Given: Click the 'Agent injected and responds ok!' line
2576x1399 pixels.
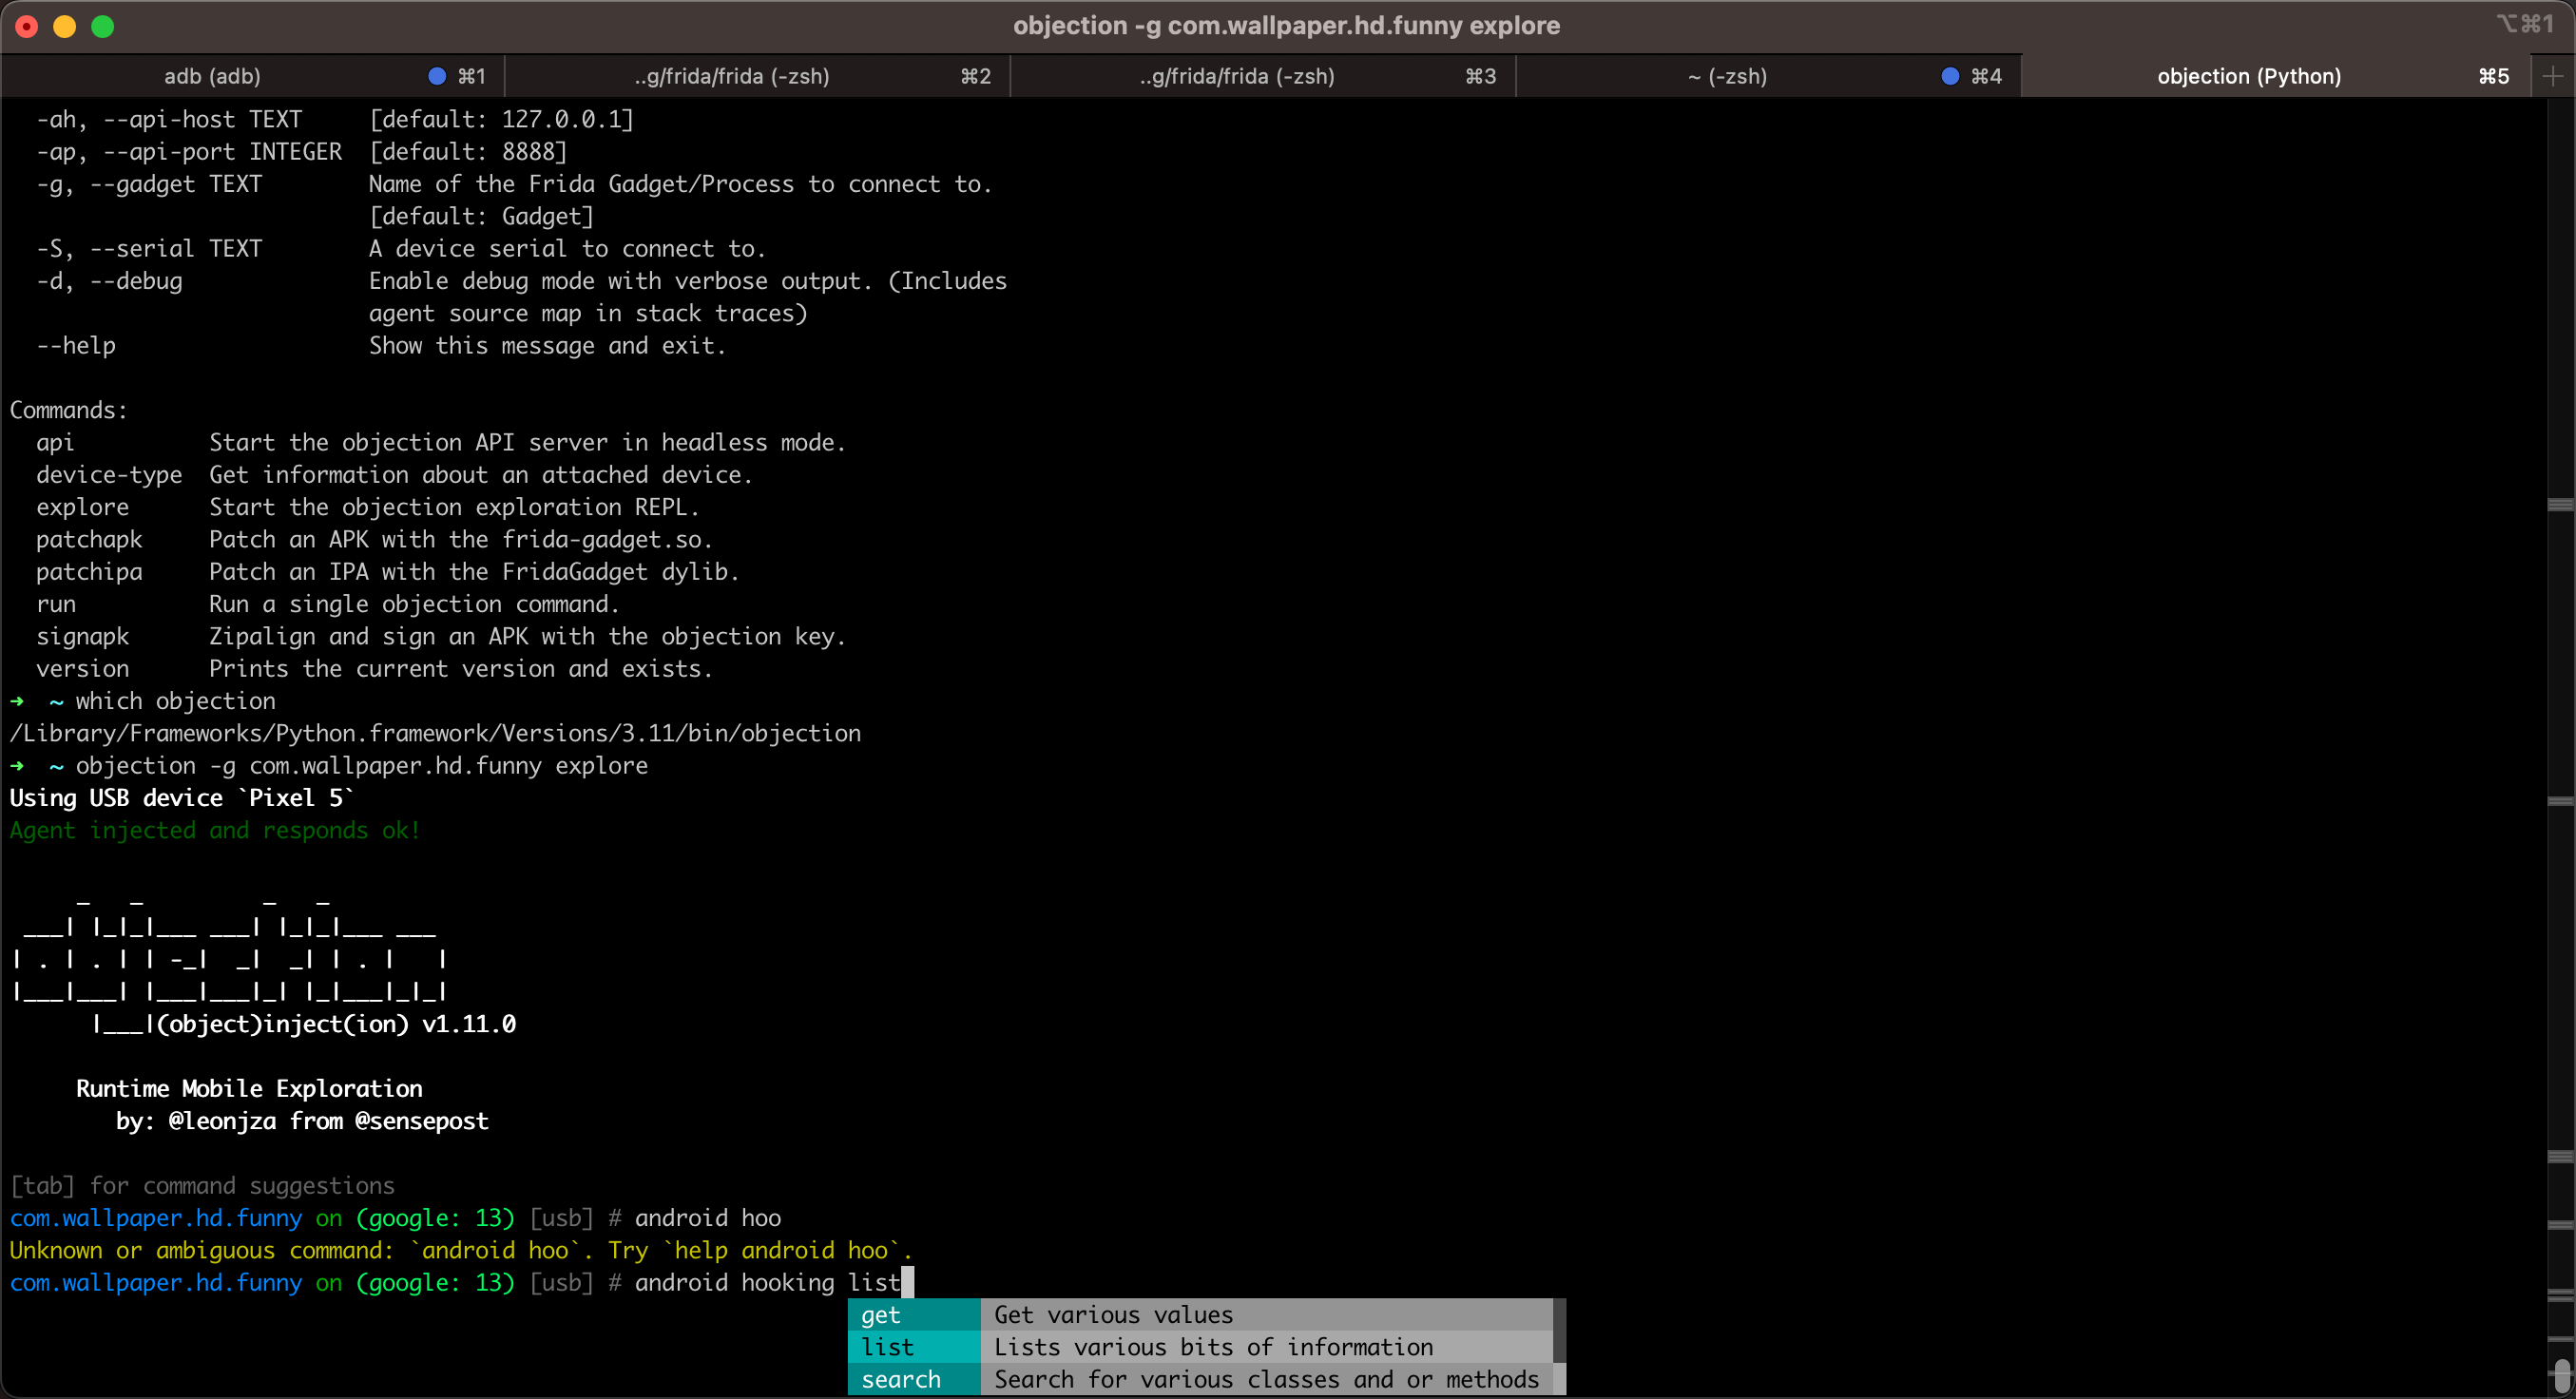Looking at the screenshot, I should tap(215, 830).
